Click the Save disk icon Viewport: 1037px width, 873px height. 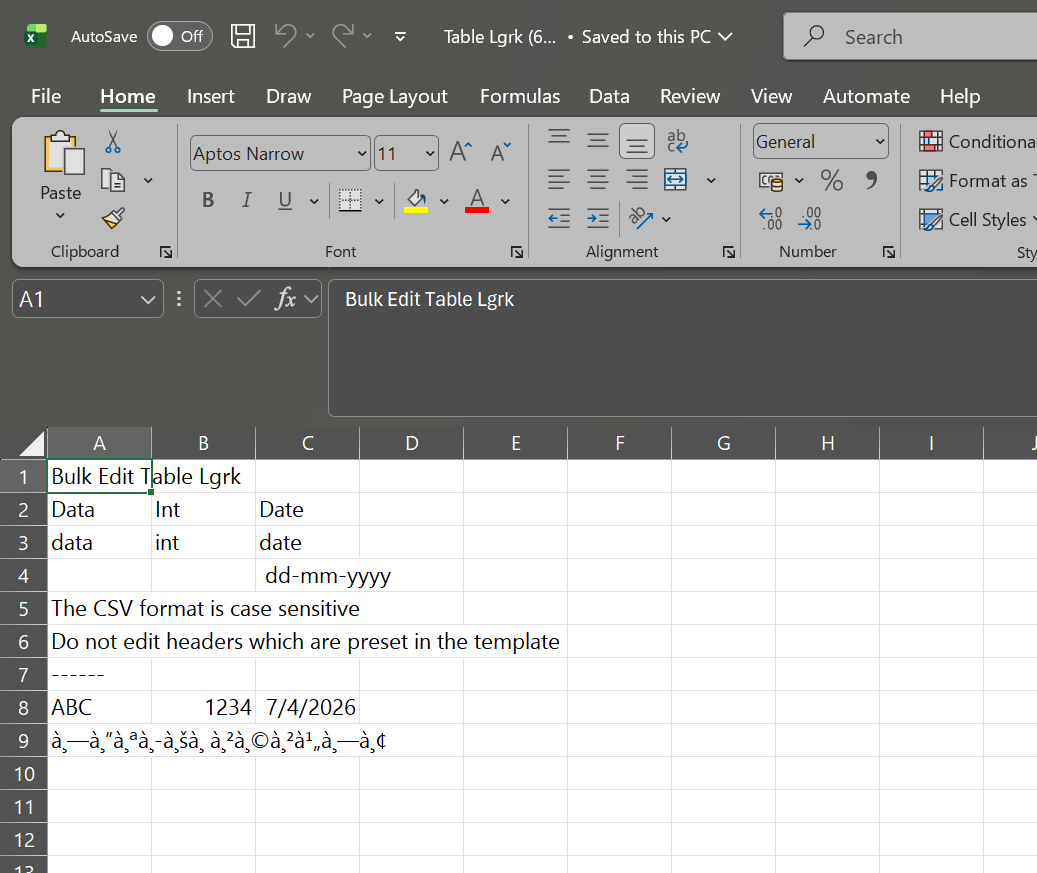[243, 37]
